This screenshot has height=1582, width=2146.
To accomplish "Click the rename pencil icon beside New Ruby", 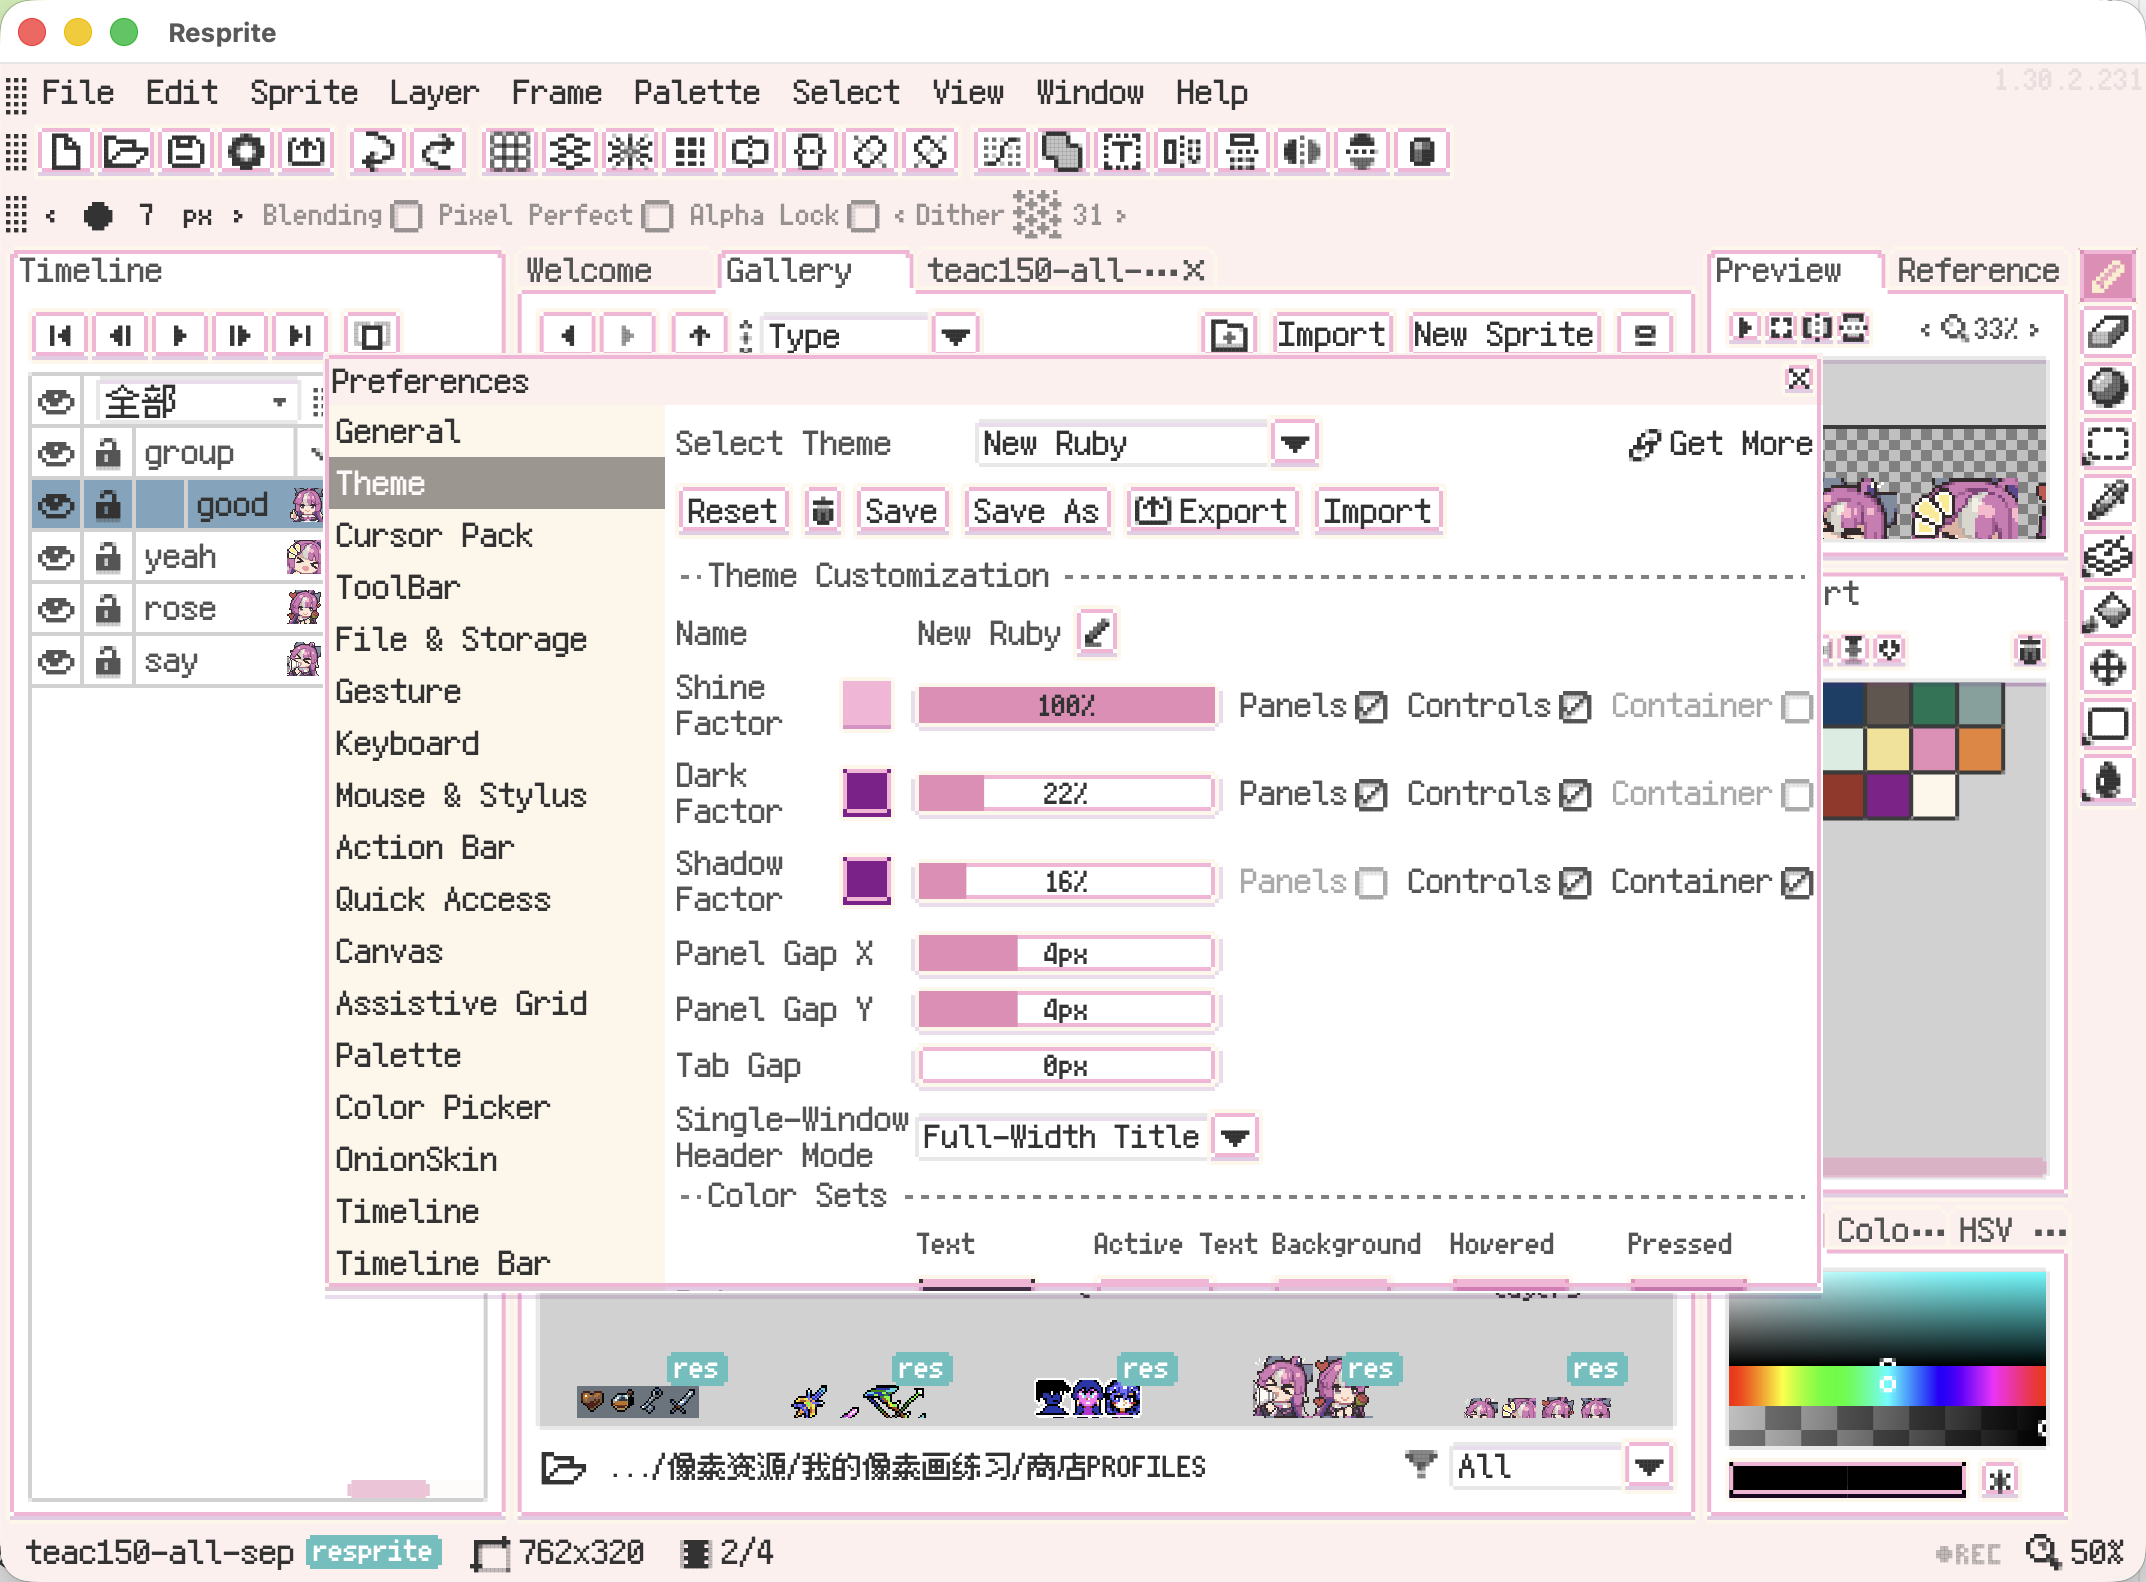I will pos(1096,633).
